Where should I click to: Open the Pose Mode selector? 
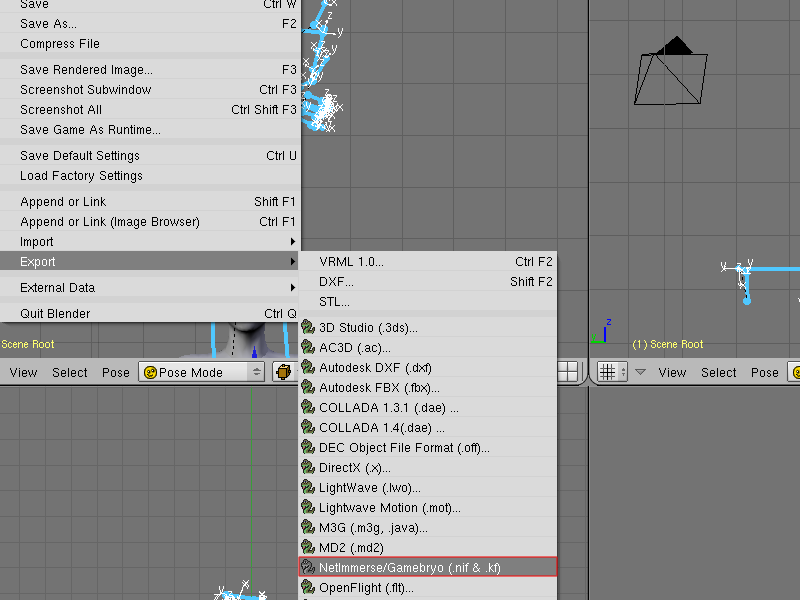tap(202, 372)
